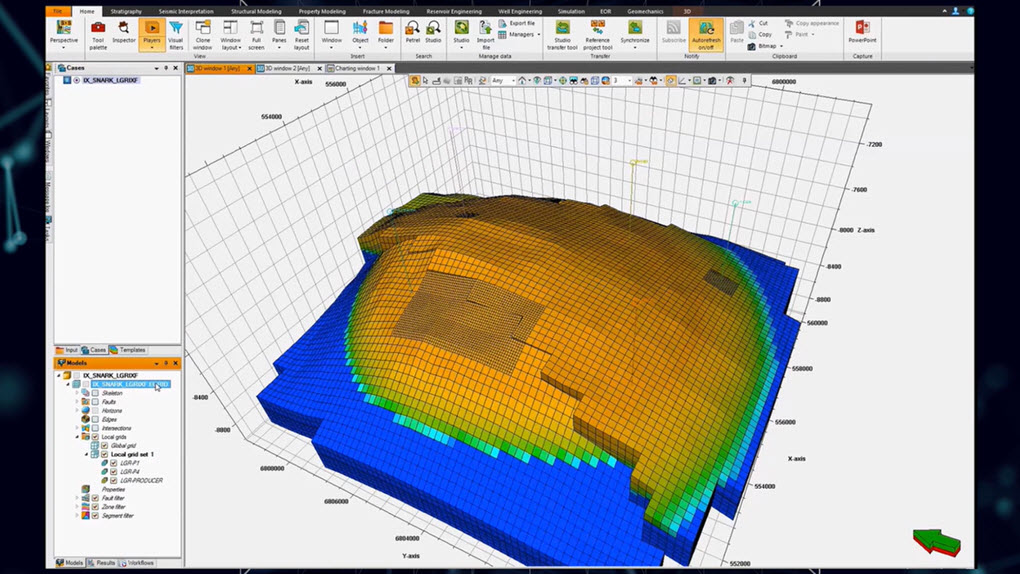1020x574 pixels.
Task: Check the Skeleton checkbox
Action: point(96,393)
